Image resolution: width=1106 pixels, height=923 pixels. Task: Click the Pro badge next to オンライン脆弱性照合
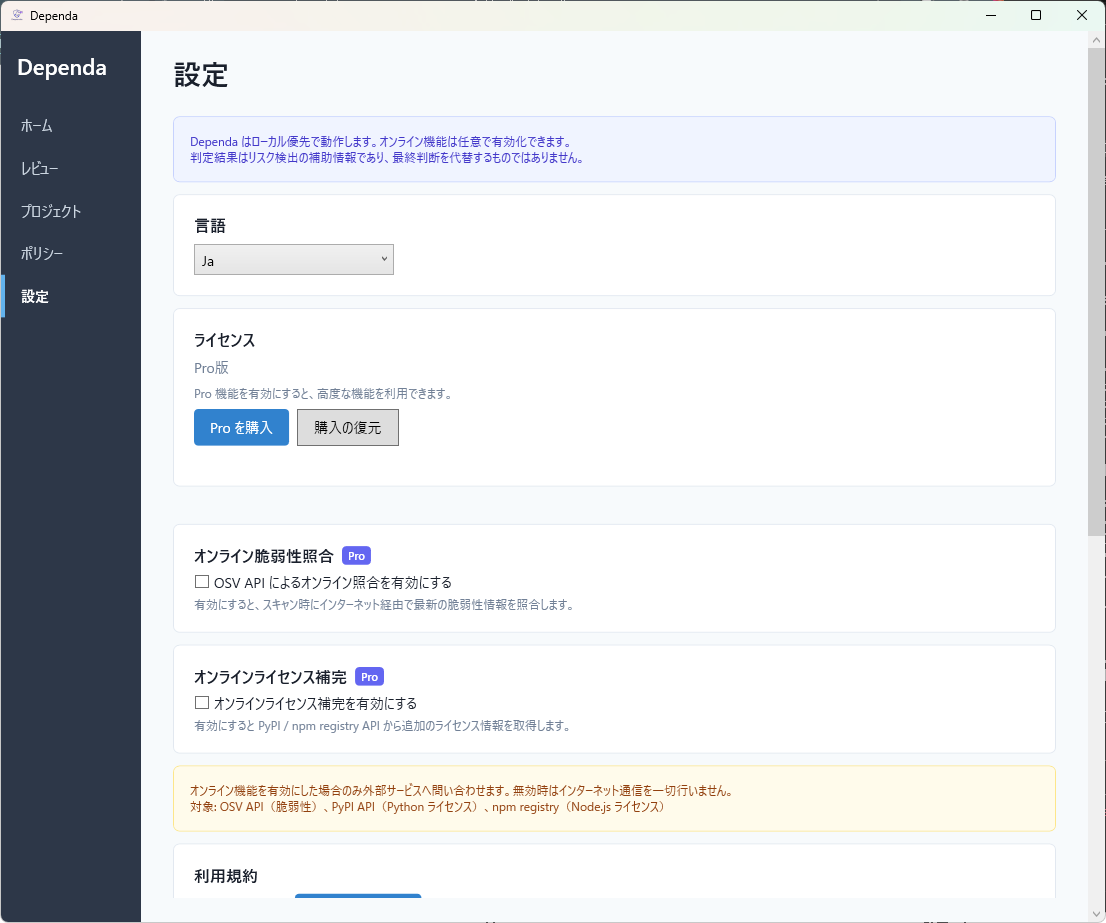click(356, 556)
